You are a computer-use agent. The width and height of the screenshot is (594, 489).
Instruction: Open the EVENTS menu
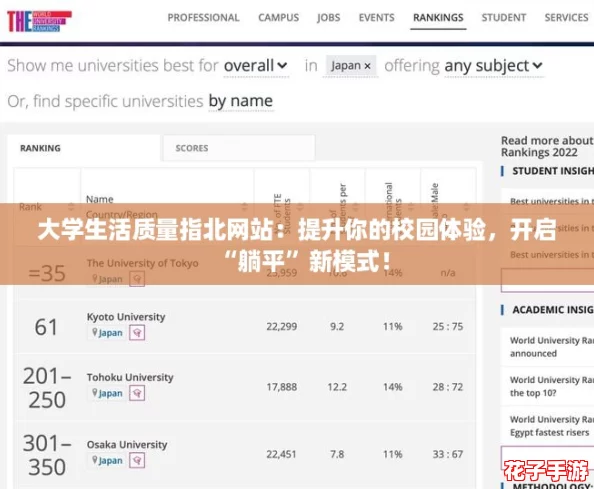(x=377, y=17)
